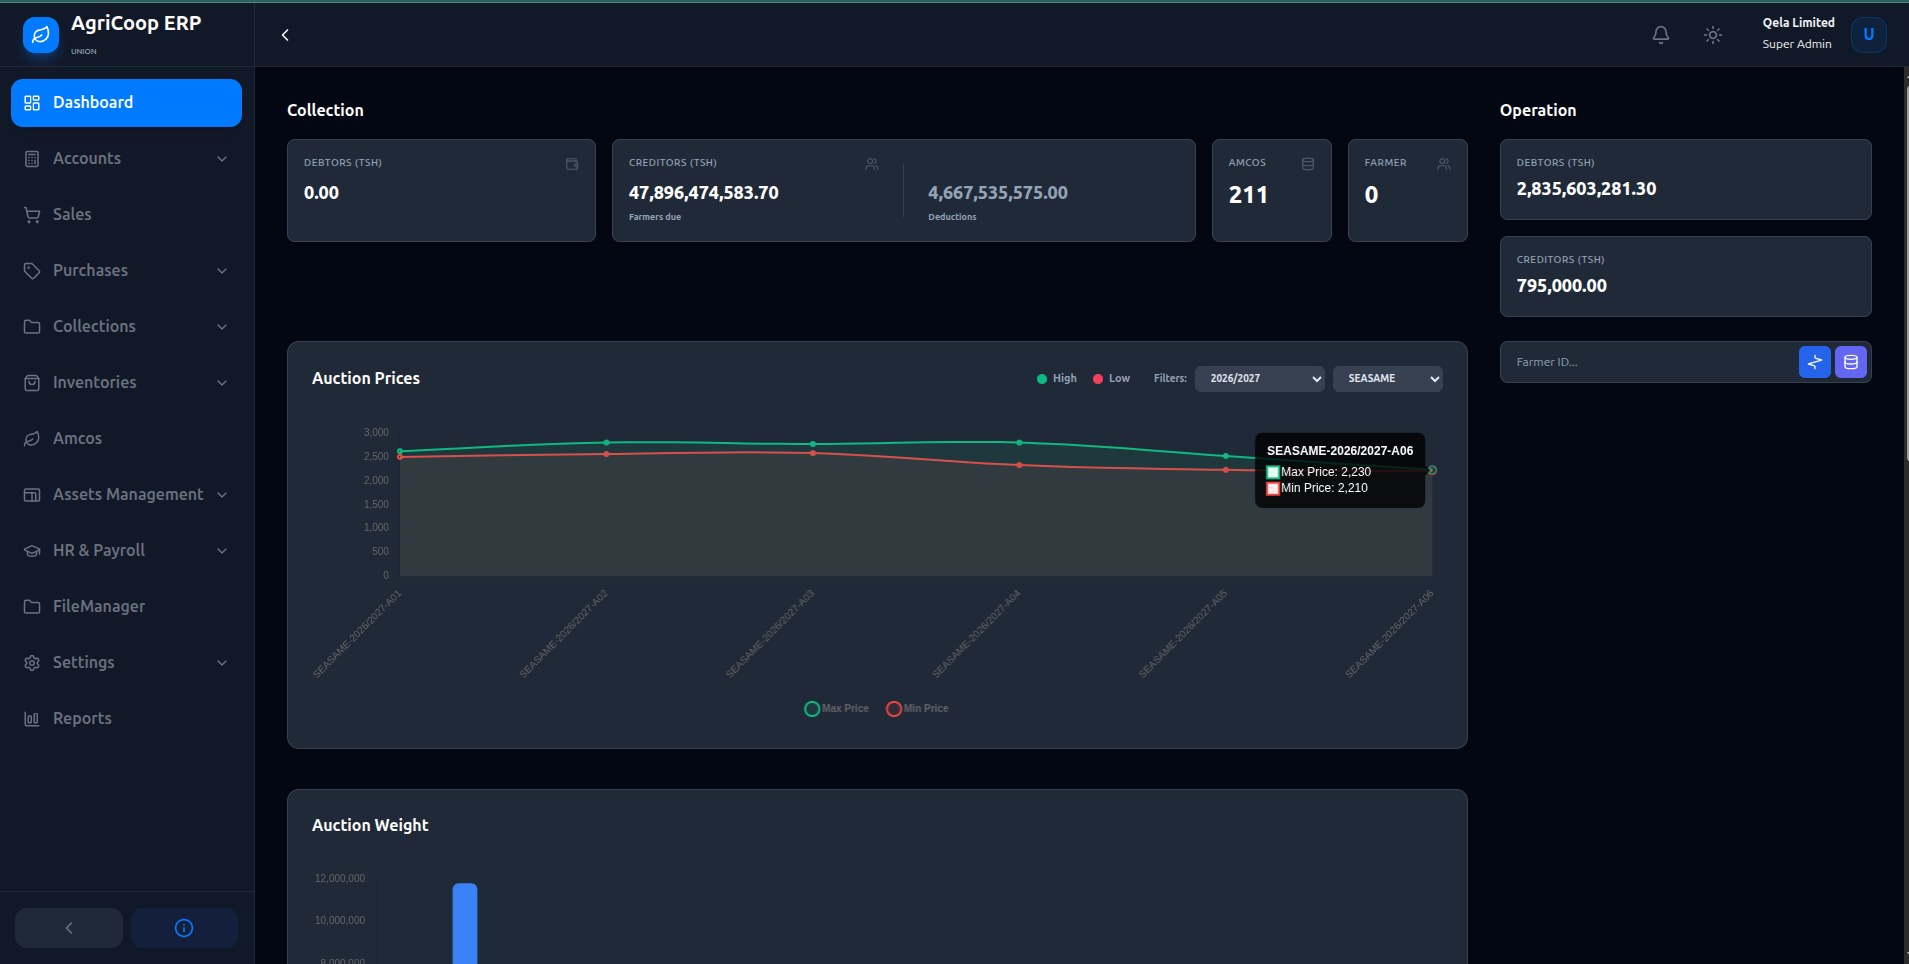
Task: Click the blue search button beside Farmer ID
Action: 1814,362
